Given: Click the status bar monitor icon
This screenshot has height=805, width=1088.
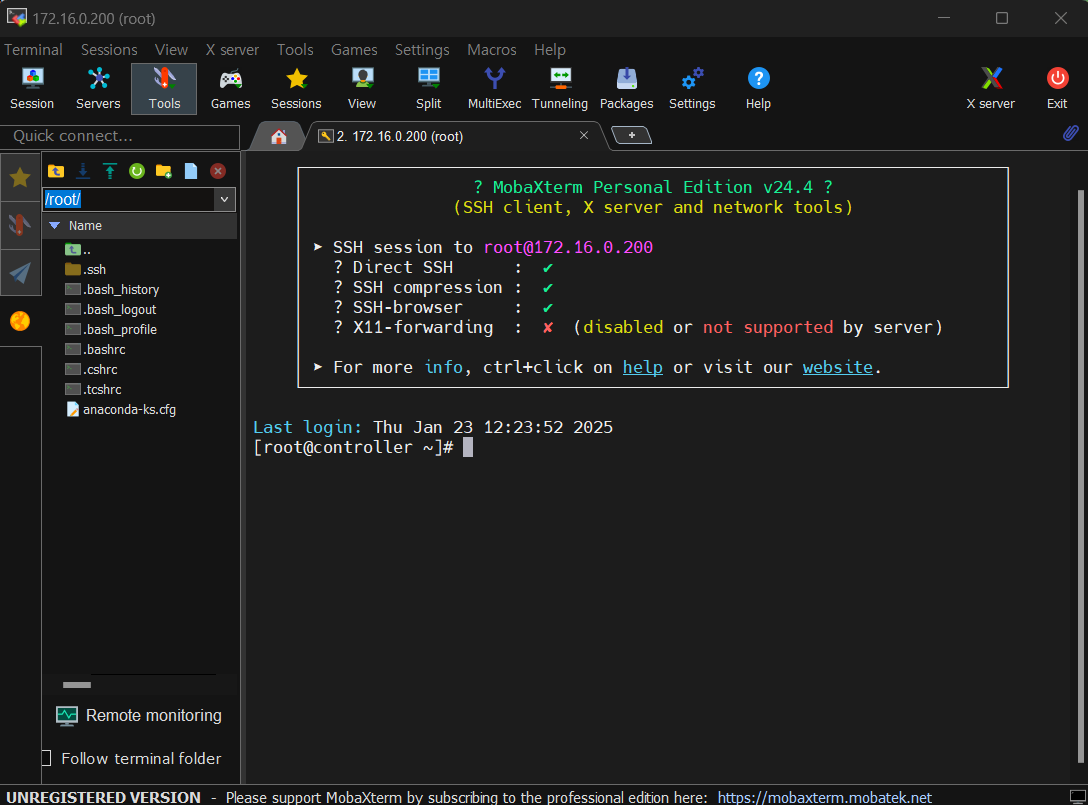Looking at the screenshot, I should click(1077, 796).
